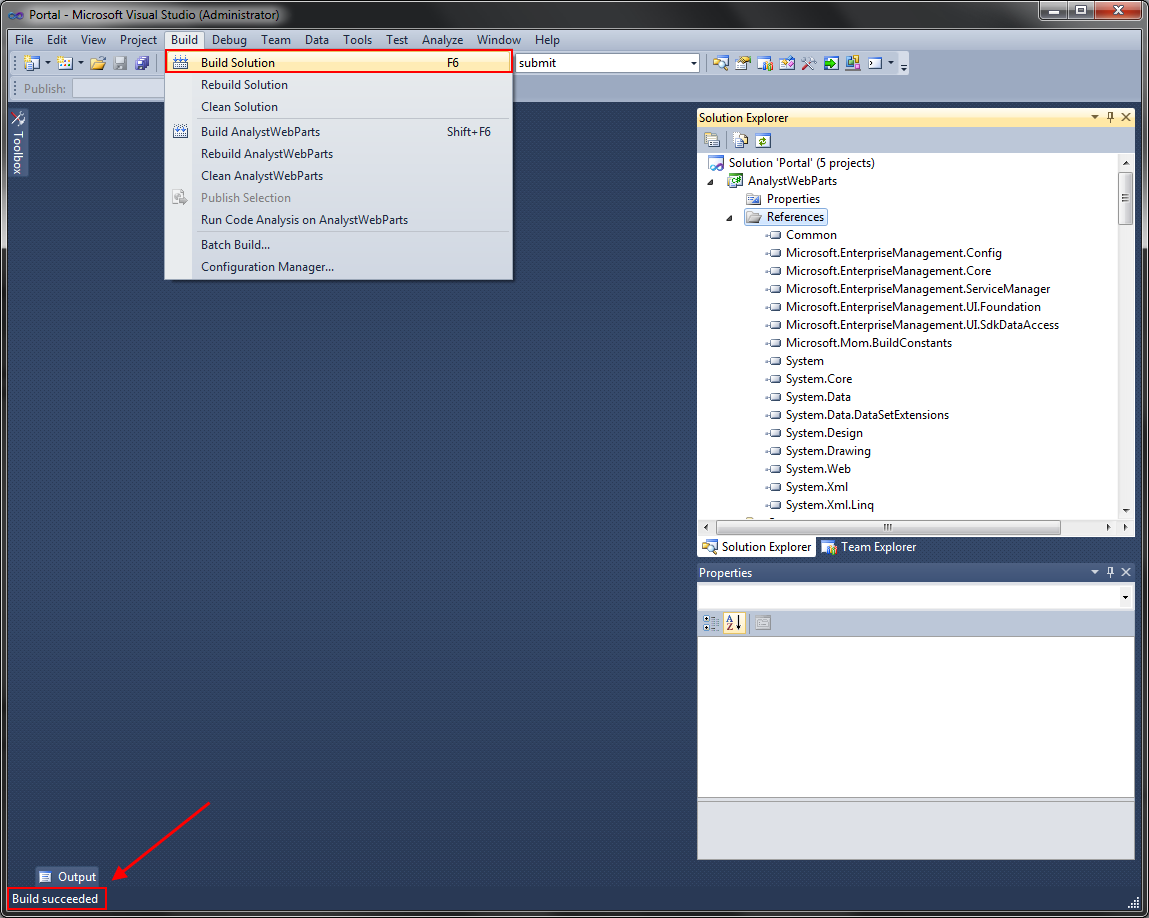
Task: Toggle Categorized view in Properties panel
Action: 712,623
